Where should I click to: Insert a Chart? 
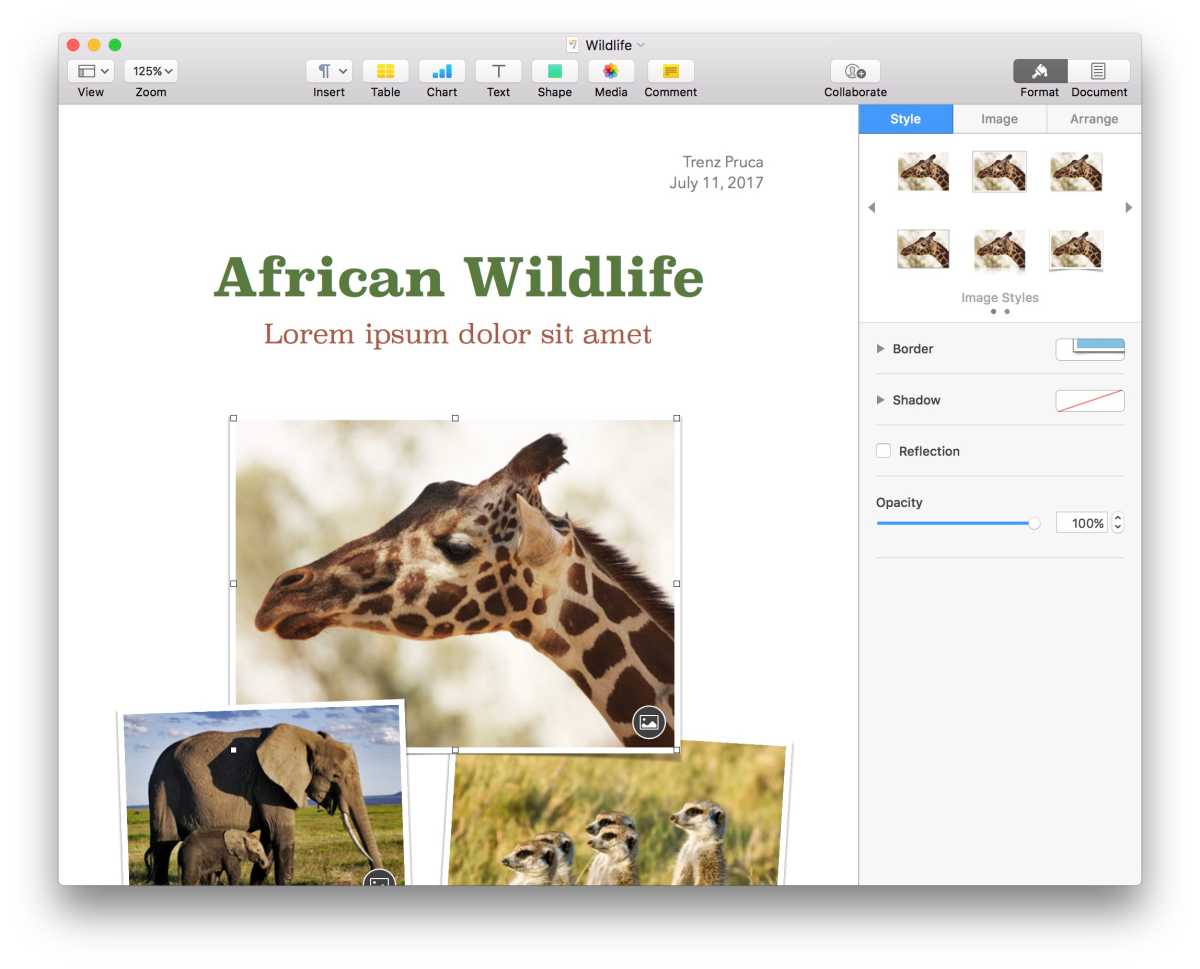click(x=441, y=72)
